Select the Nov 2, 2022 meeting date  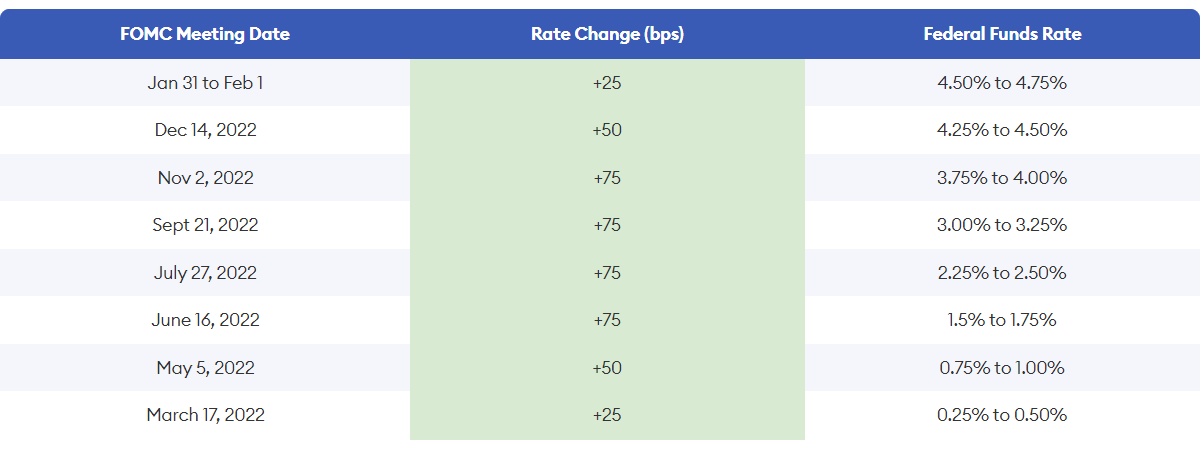pyautogui.click(x=205, y=178)
